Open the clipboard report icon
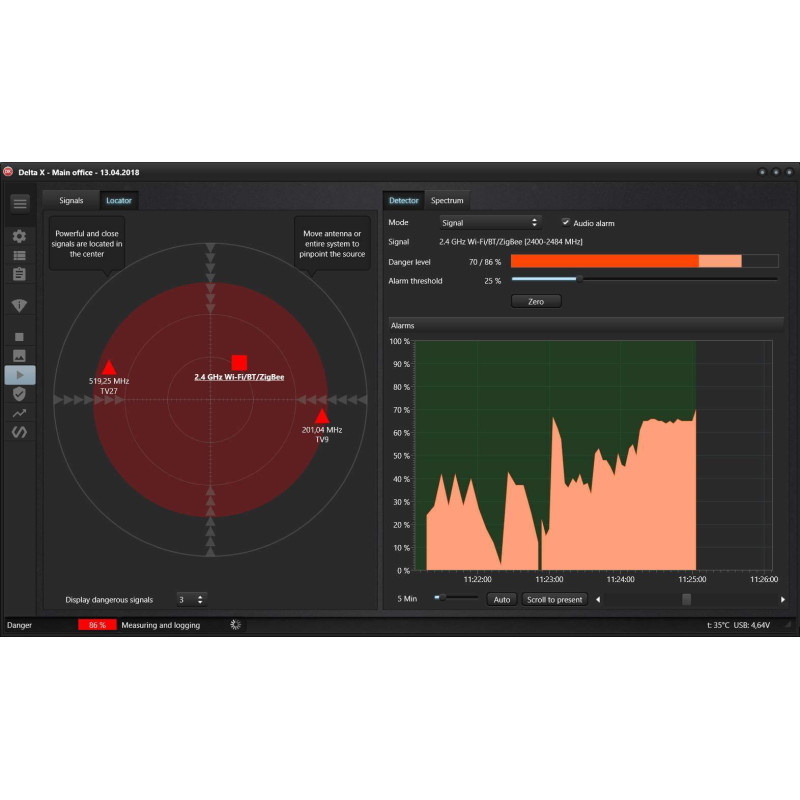800x800 pixels. click(x=19, y=274)
